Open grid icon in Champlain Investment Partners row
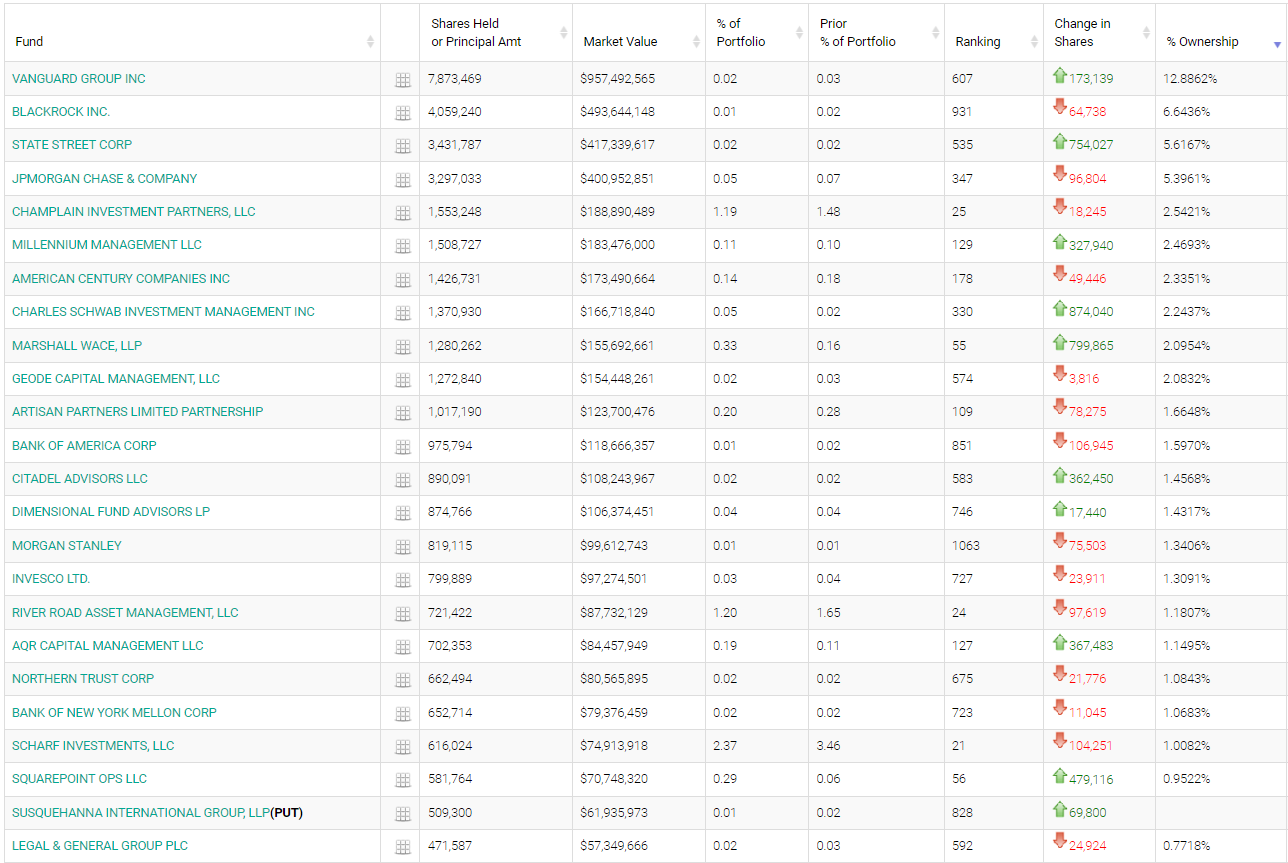The image size is (1288, 863). [403, 213]
